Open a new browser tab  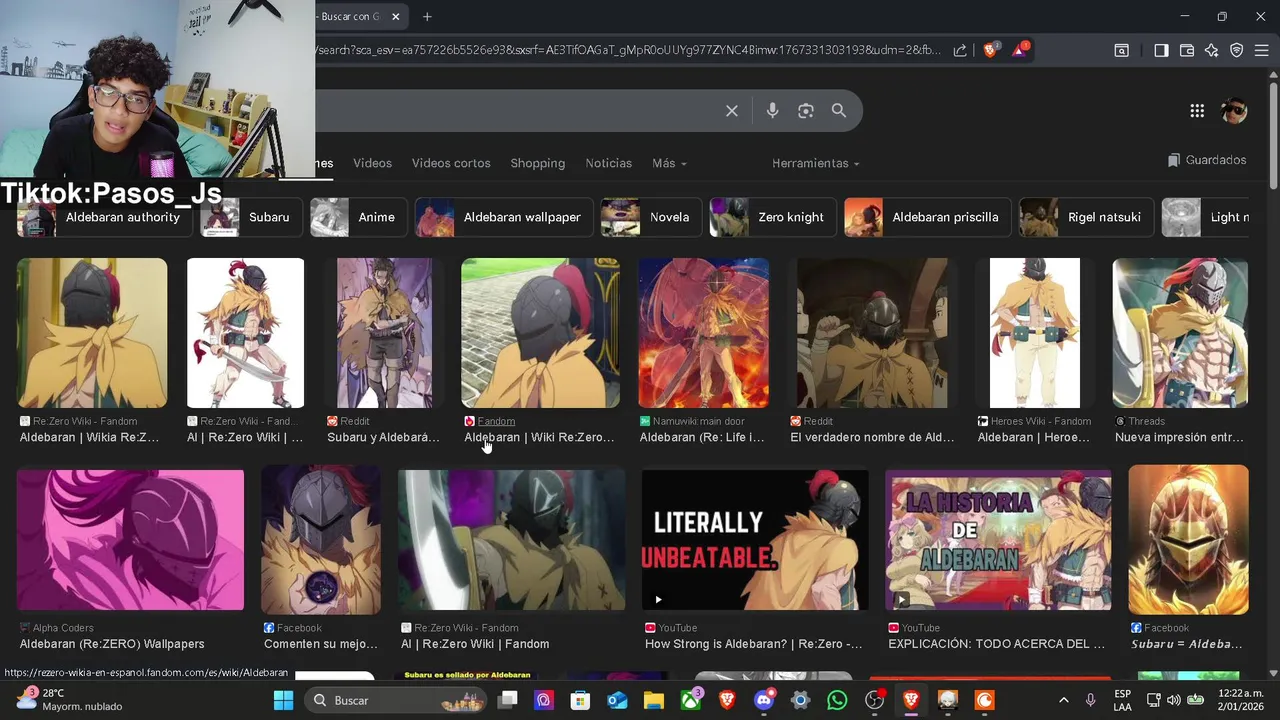pos(427,16)
